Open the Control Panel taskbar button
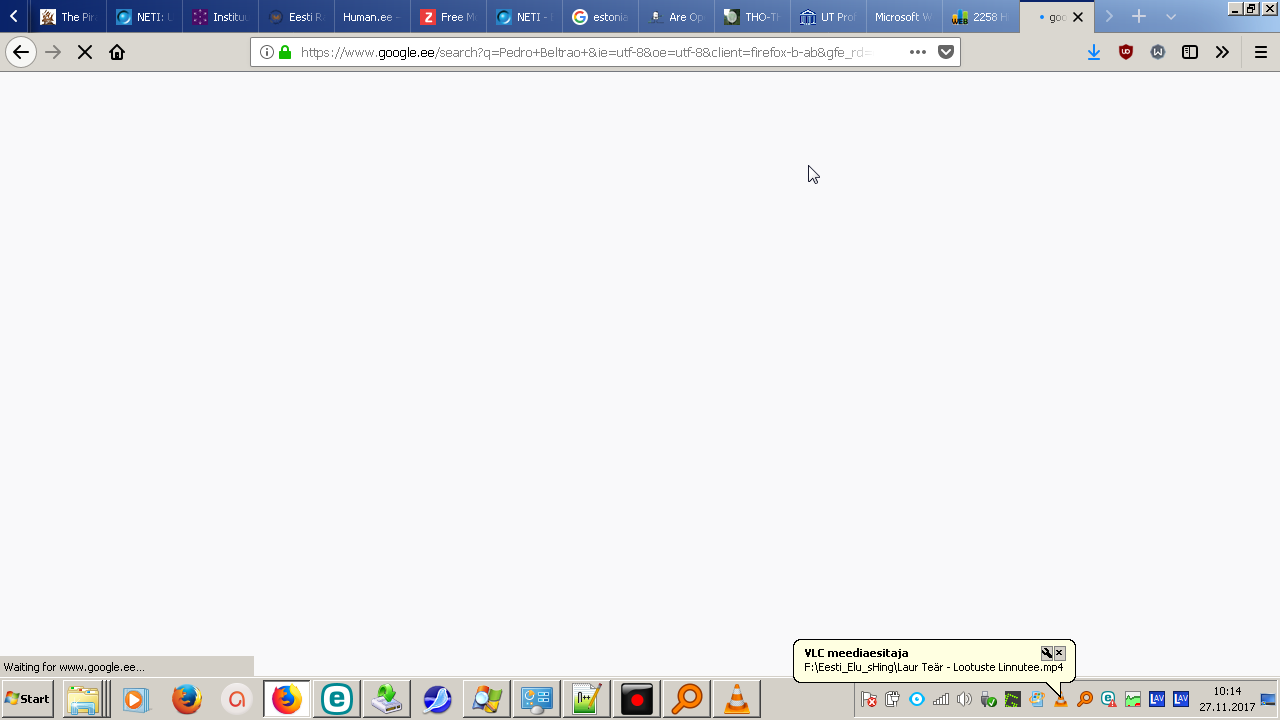The height and width of the screenshot is (720, 1280). coord(536,699)
